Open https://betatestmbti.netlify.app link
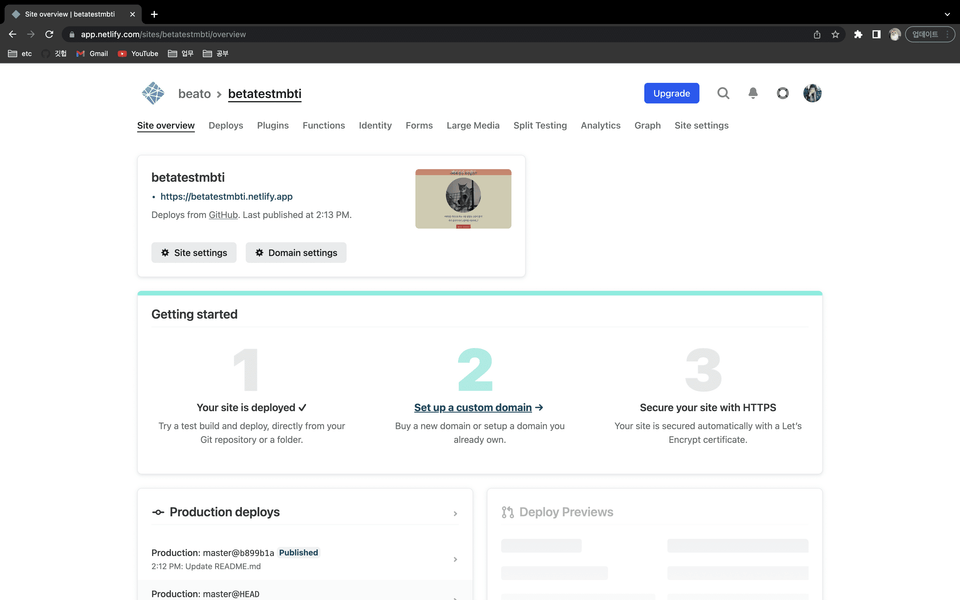Screen dimensions: 960x600 click(x=226, y=197)
